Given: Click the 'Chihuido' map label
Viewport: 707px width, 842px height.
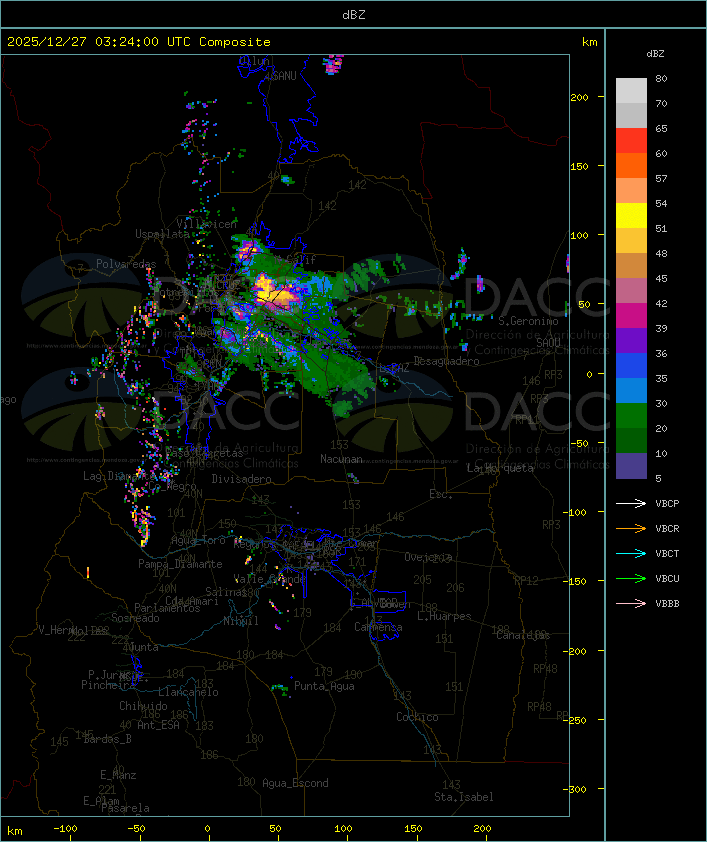Looking at the screenshot, I should pos(143,706).
